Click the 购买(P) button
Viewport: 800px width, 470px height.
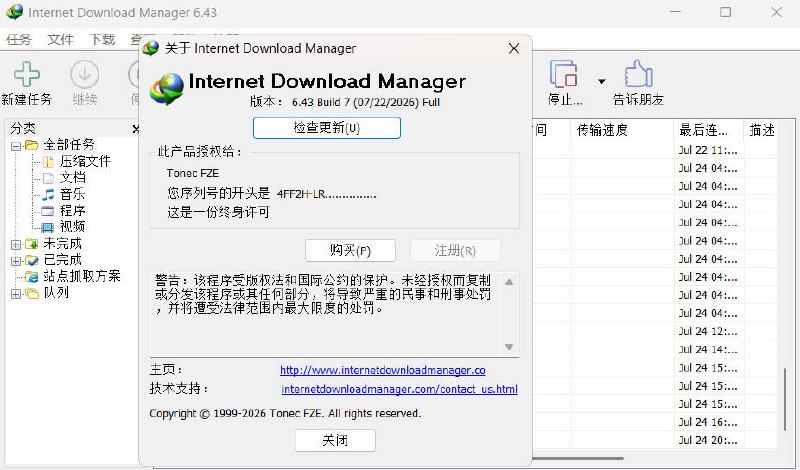pyautogui.click(x=350, y=251)
